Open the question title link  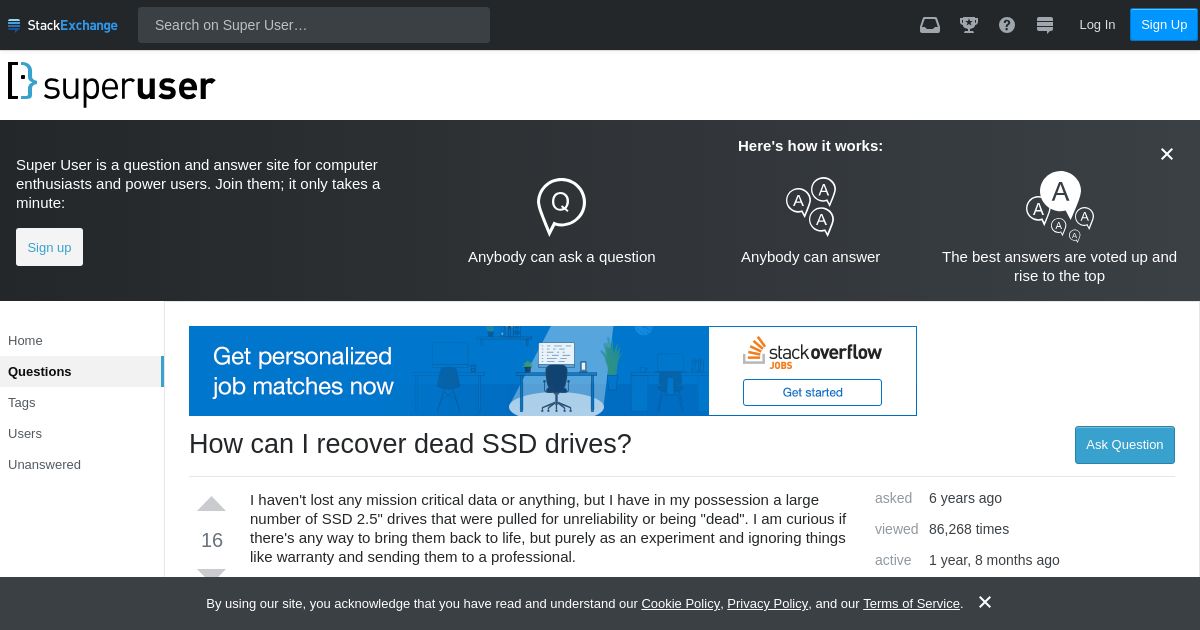pos(410,444)
